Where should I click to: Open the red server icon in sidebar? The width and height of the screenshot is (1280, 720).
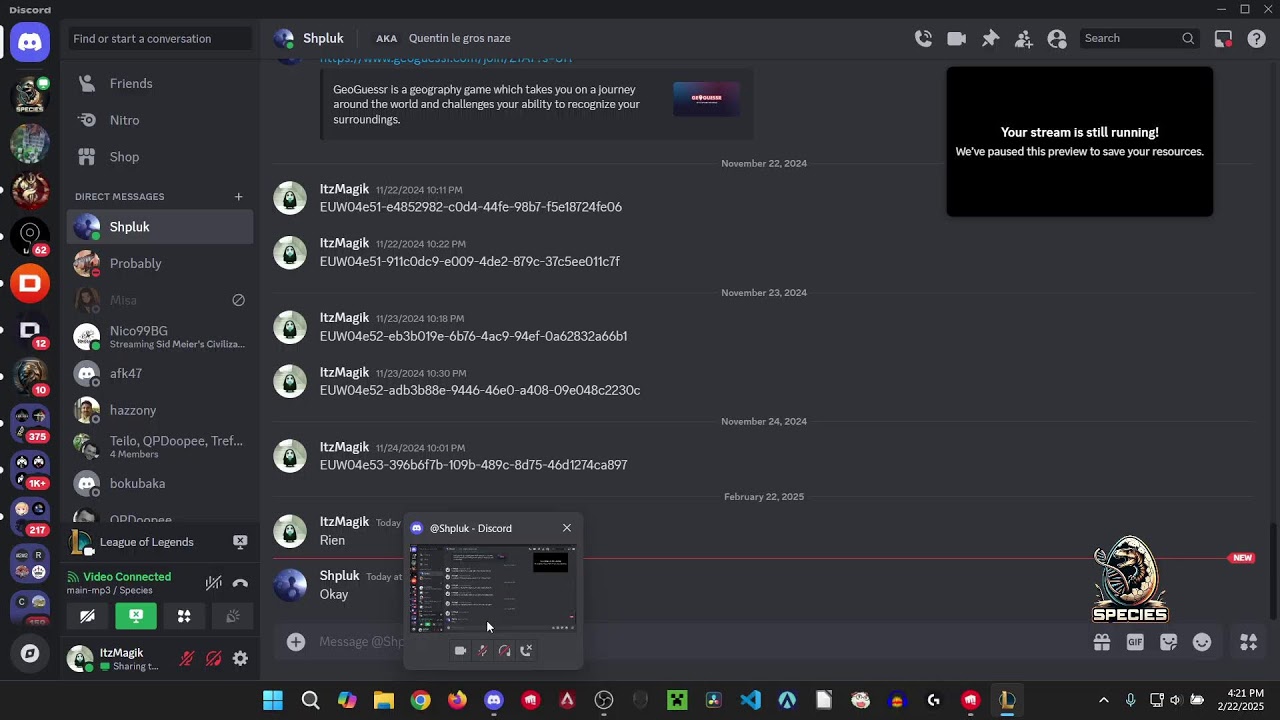(x=30, y=284)
